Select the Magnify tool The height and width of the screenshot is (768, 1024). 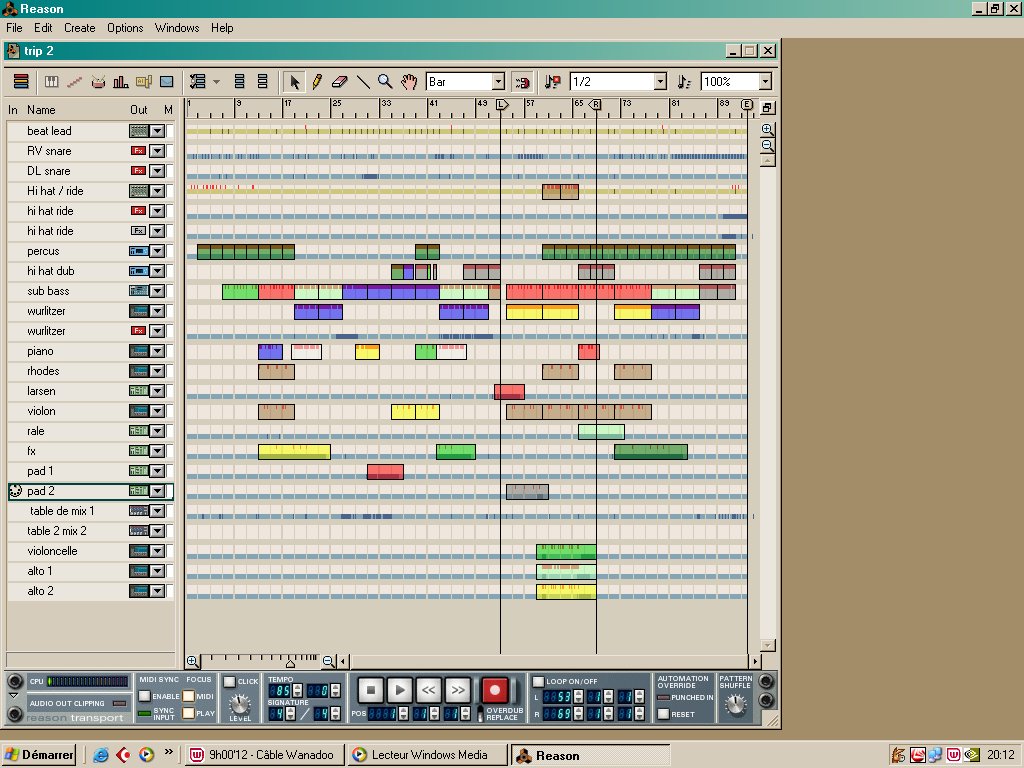(385, 82)
